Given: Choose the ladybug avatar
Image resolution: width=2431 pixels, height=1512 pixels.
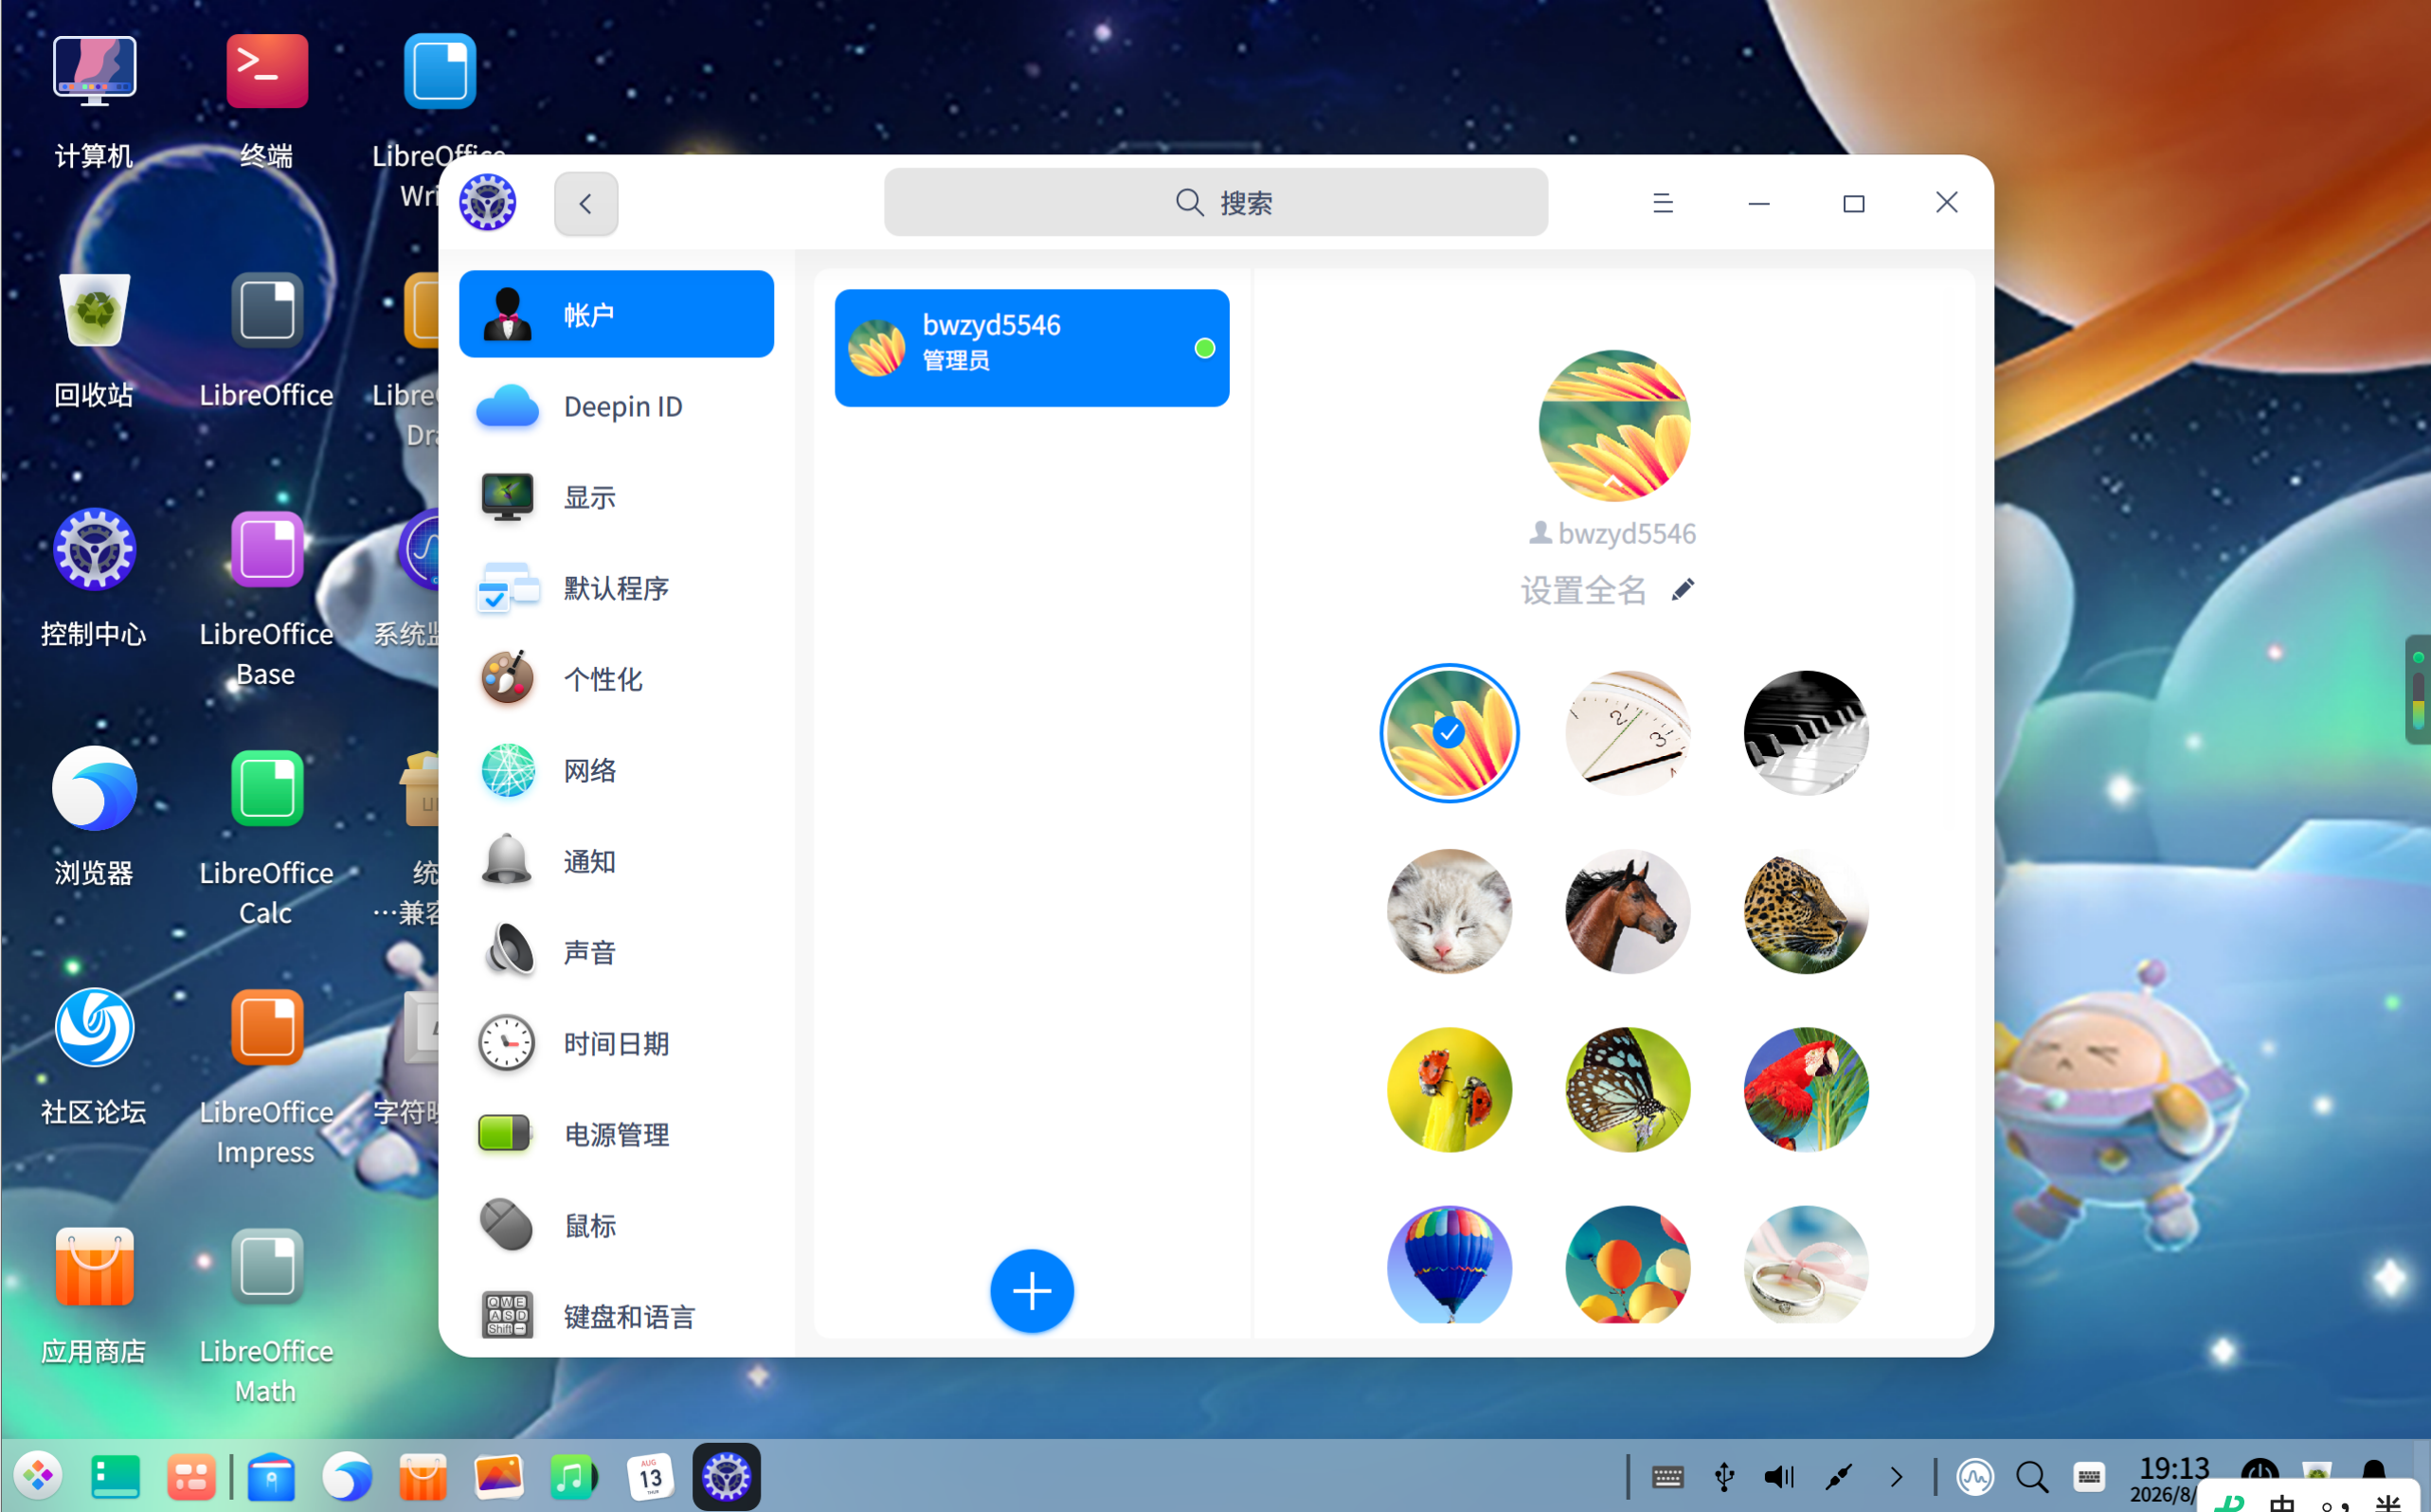Looking at the screenshot, I should [x=1449, y=1090].
